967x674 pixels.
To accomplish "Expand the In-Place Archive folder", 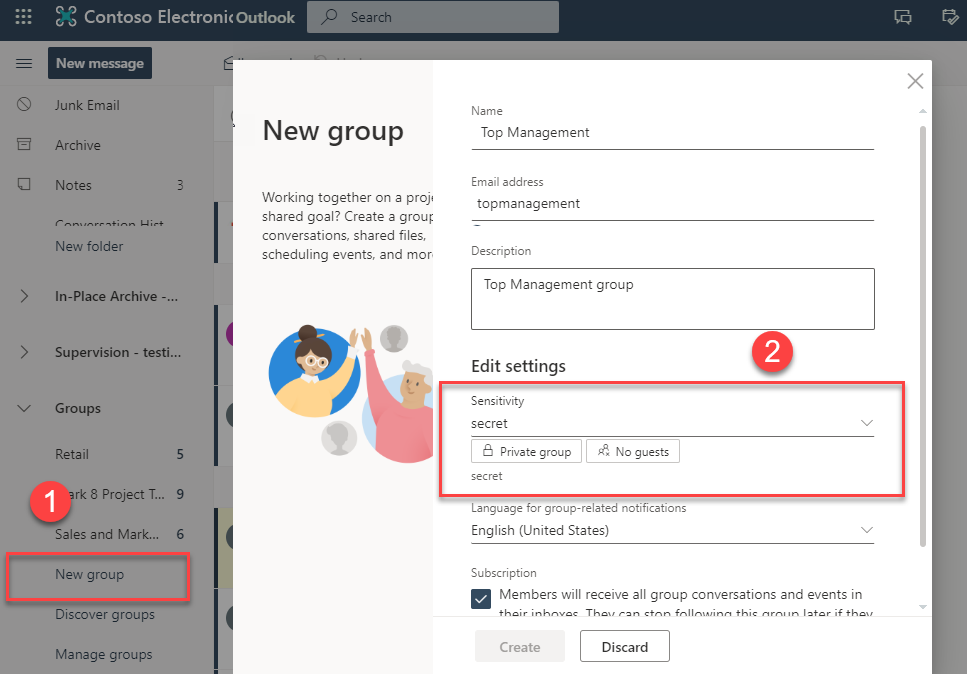I will 24,296.
